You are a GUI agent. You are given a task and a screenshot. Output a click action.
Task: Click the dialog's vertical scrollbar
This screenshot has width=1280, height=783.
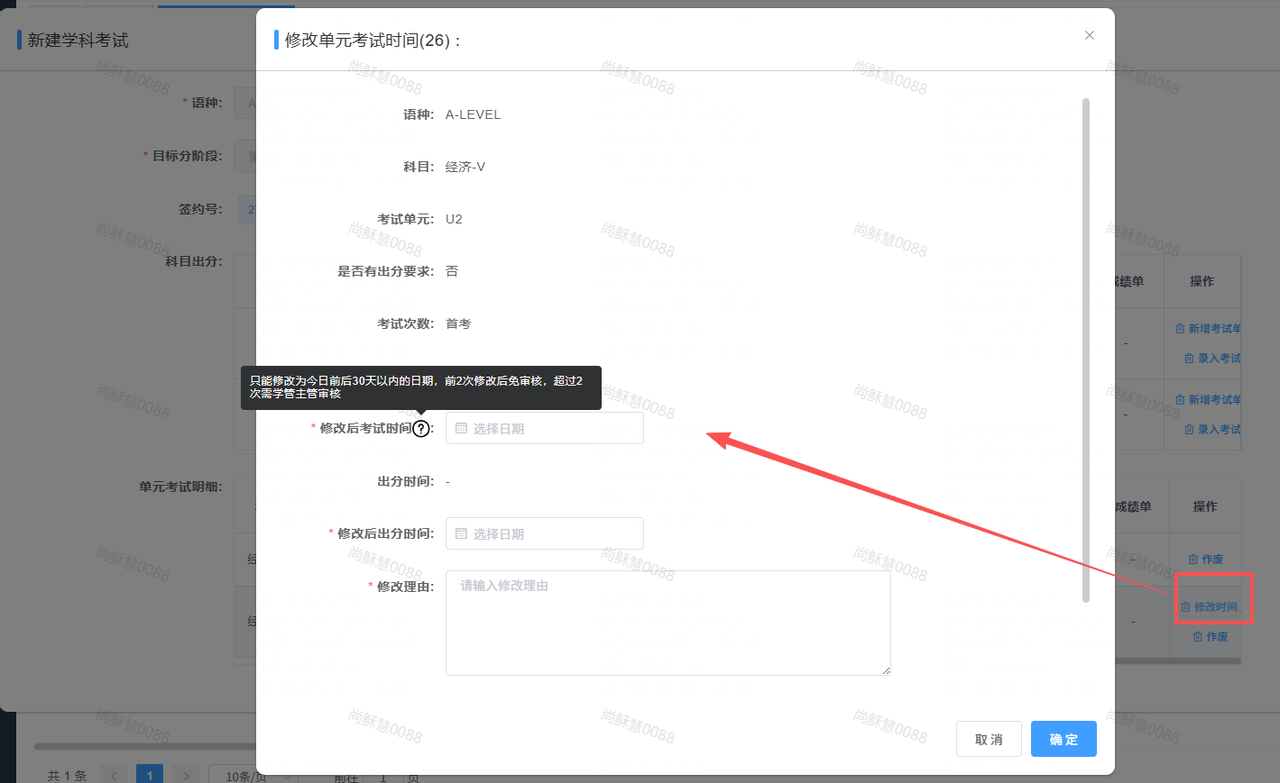pos(1086,350)
